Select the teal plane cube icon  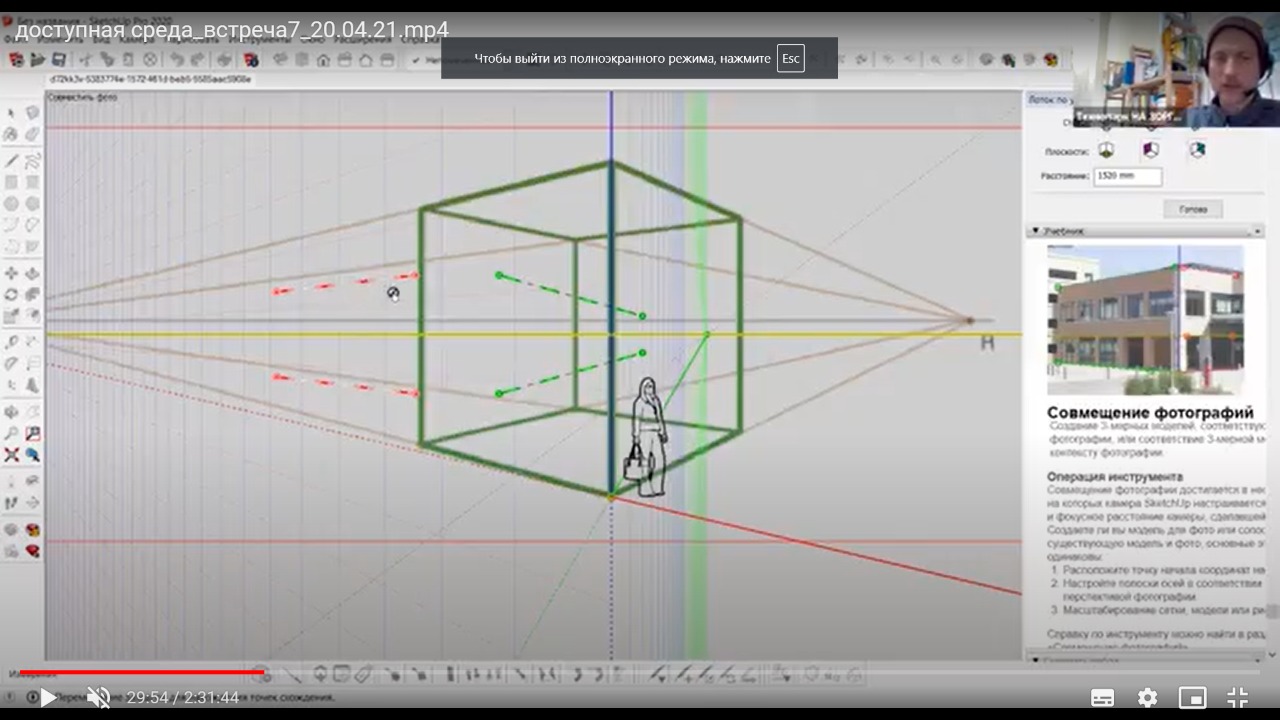(x=1197, y=150)
